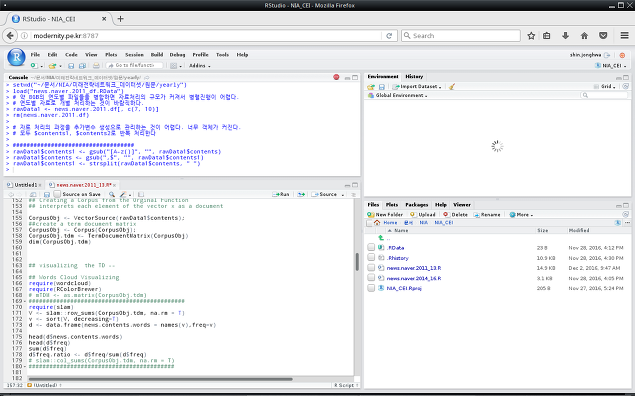Toggle document outline icon in editor toolbar
Image resolution: width=635 pixels, height=396 pixels.
pyautogui.click(x=353, y=194)
